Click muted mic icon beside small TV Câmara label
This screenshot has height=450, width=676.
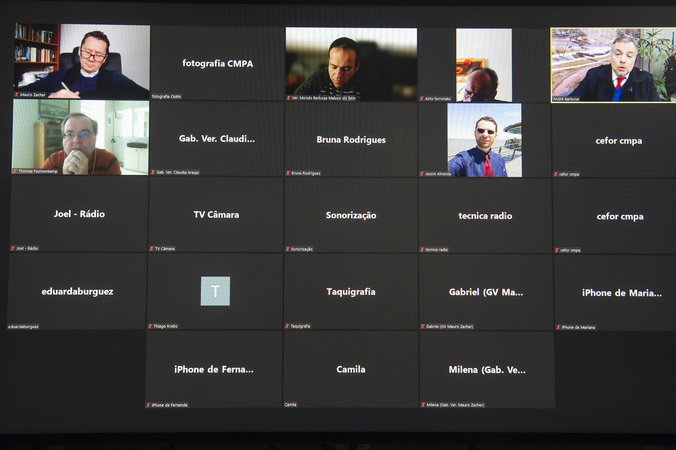coord(151,249)
